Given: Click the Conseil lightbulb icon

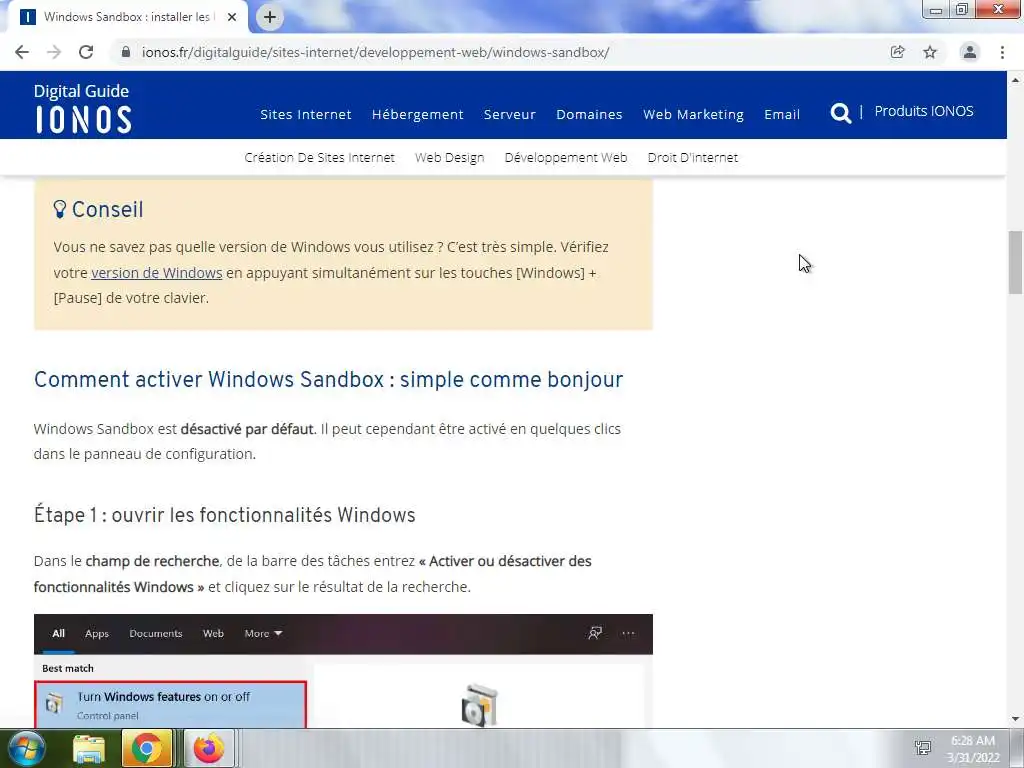Looking at the screenshot, I should point(59,209).
